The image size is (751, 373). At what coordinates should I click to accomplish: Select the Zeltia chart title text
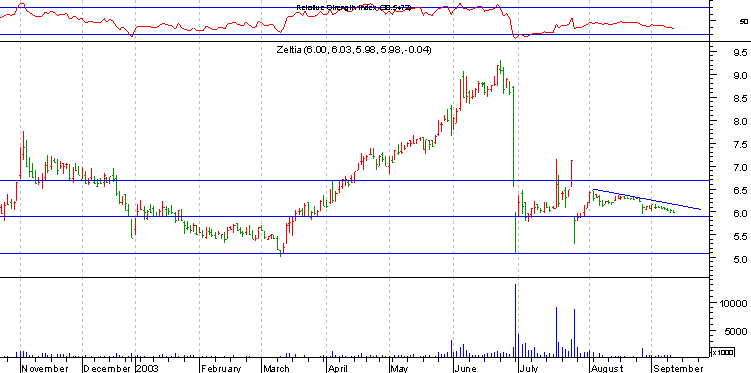(353, 49)
